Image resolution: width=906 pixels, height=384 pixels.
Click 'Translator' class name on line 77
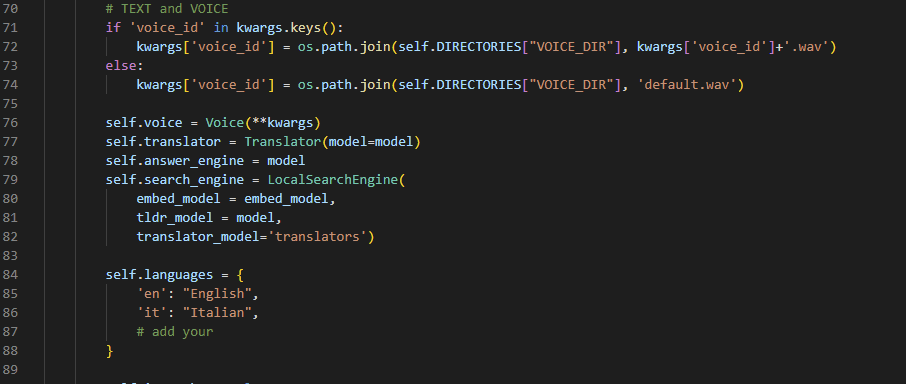tap(282, 142)
